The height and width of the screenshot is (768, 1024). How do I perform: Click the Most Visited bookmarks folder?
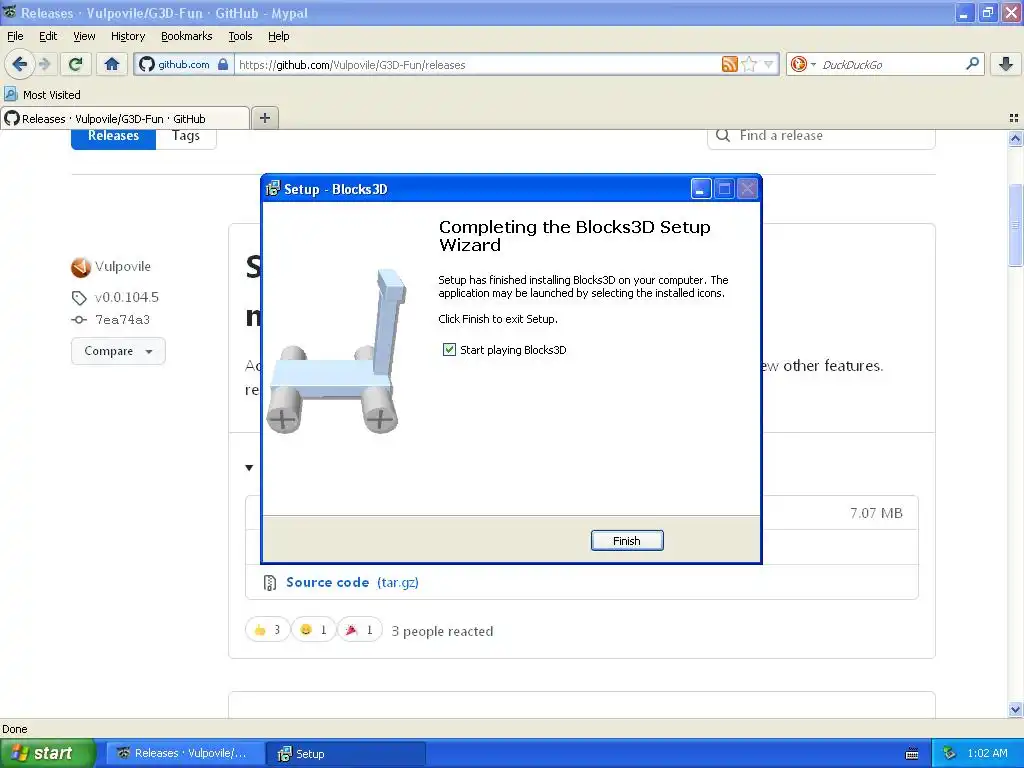click(x=42, y=95)
